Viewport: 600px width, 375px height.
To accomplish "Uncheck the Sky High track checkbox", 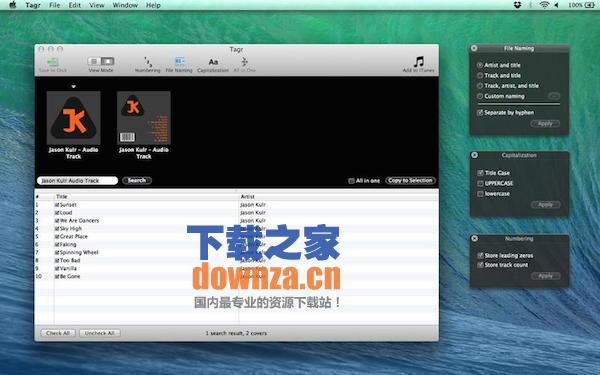I will (x=57, y=228).
